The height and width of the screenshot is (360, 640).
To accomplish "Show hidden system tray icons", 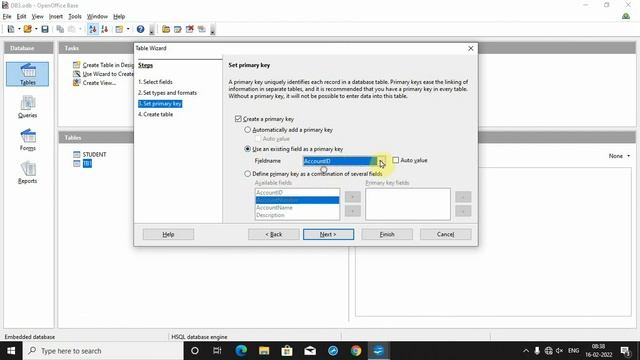I will point(526,351).
